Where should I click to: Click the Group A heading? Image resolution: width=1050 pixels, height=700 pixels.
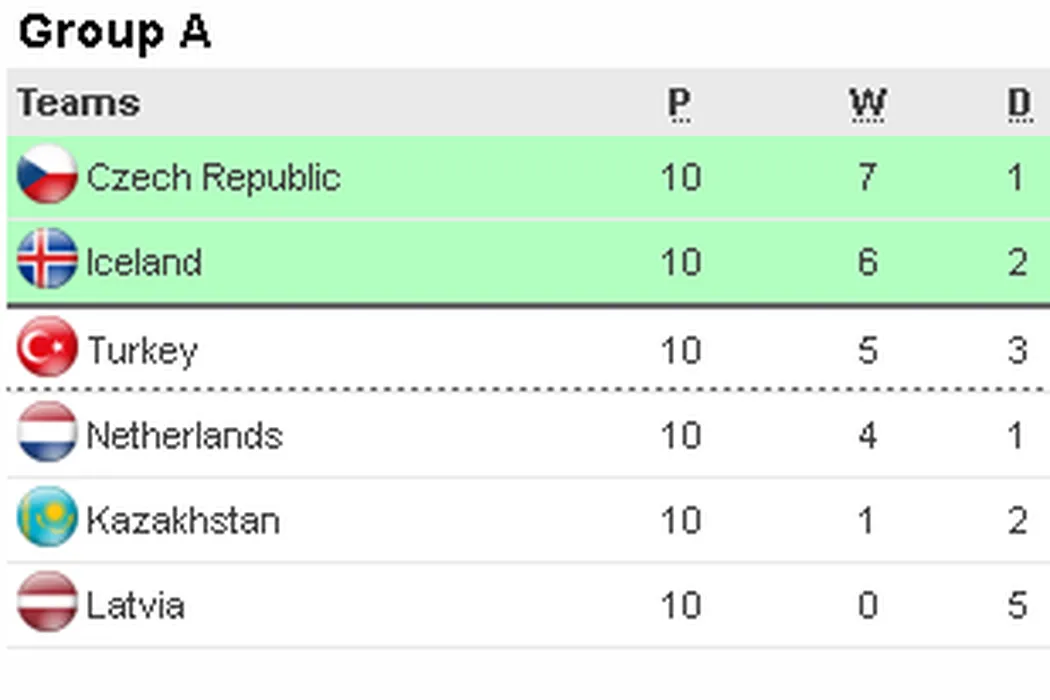pos(114,32)
